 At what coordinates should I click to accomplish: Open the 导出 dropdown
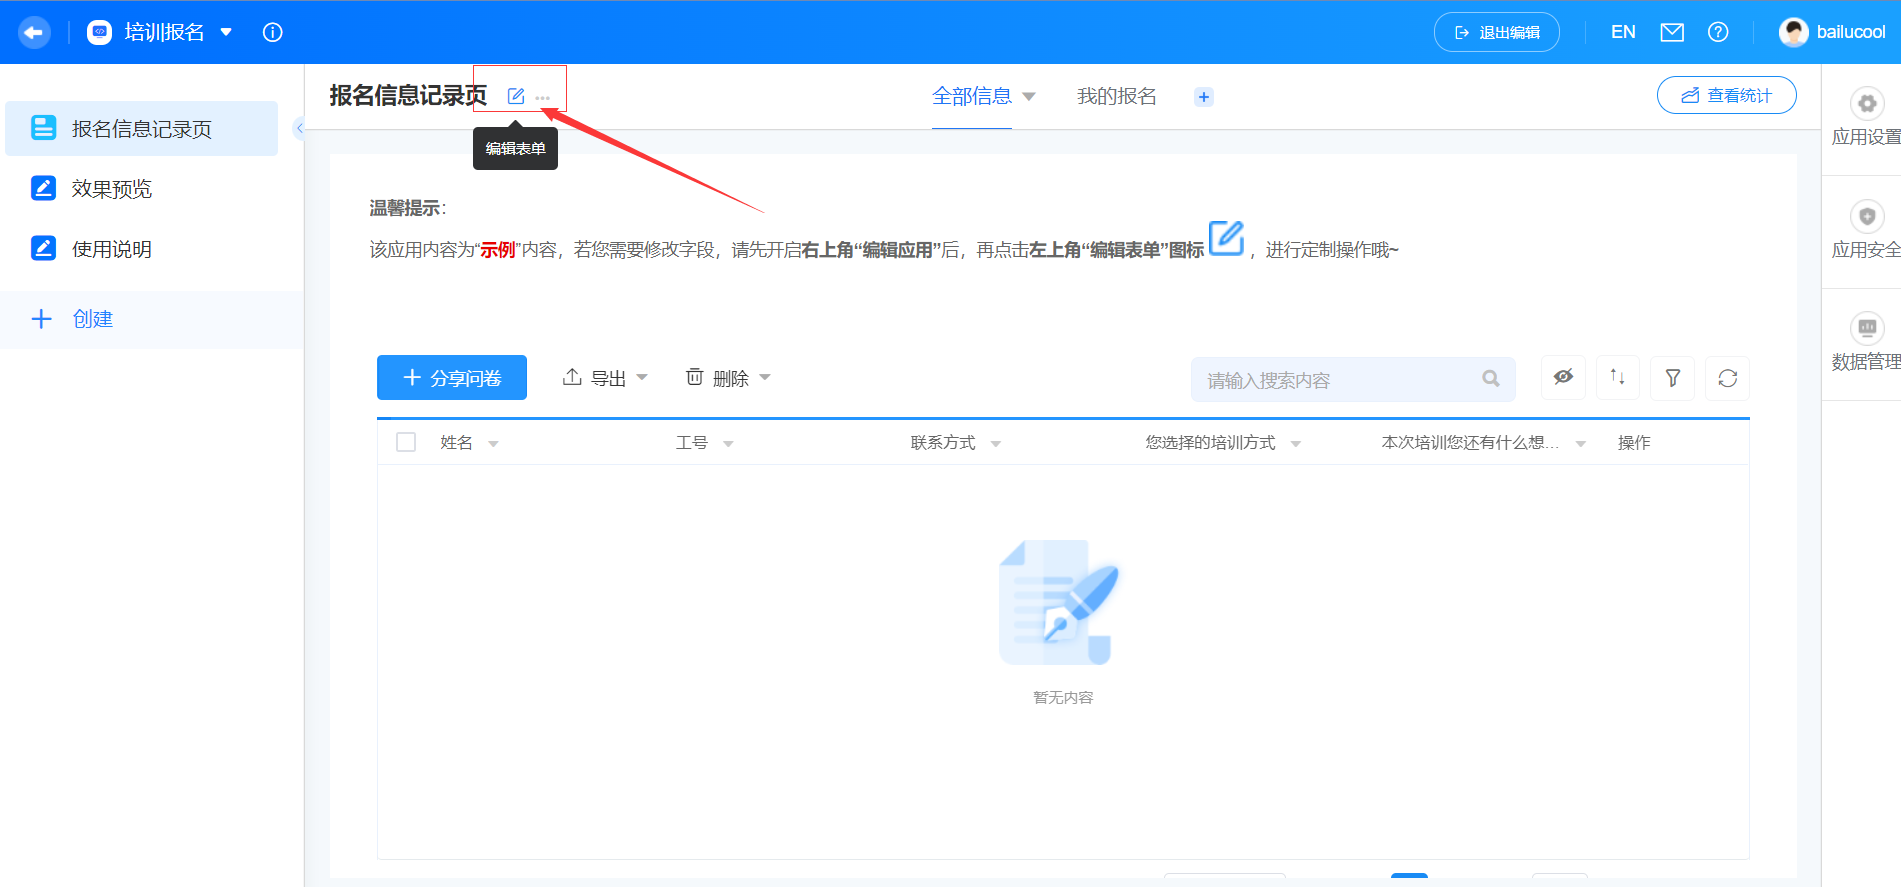(606, 378)
